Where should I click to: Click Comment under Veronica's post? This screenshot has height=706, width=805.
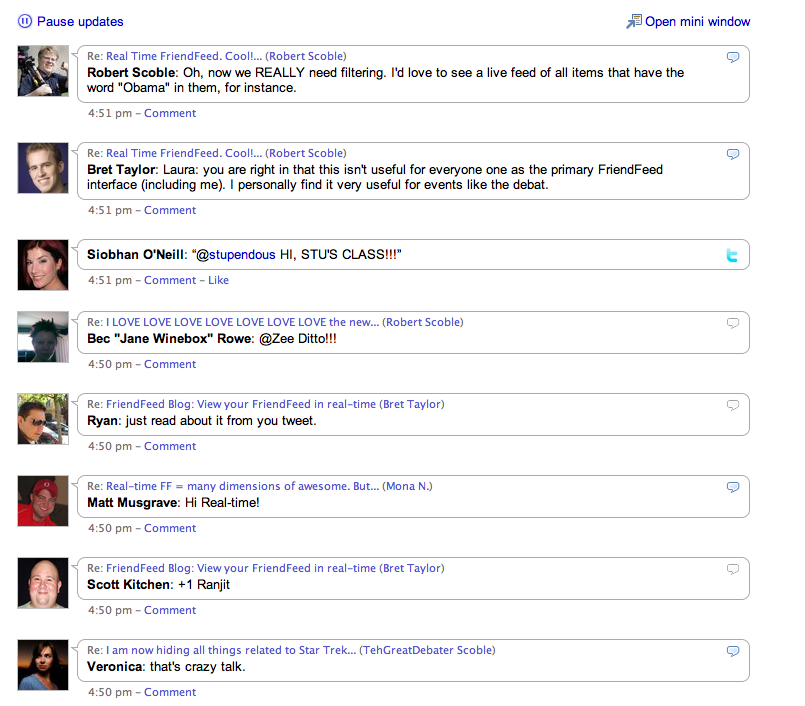[x=170, y=692]
